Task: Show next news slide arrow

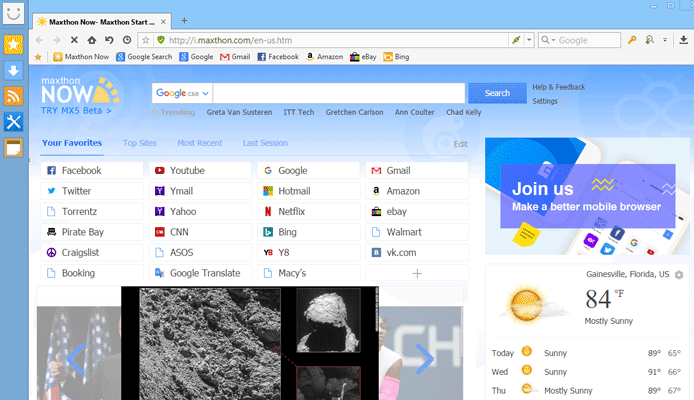Action: (x=424, y=359)
